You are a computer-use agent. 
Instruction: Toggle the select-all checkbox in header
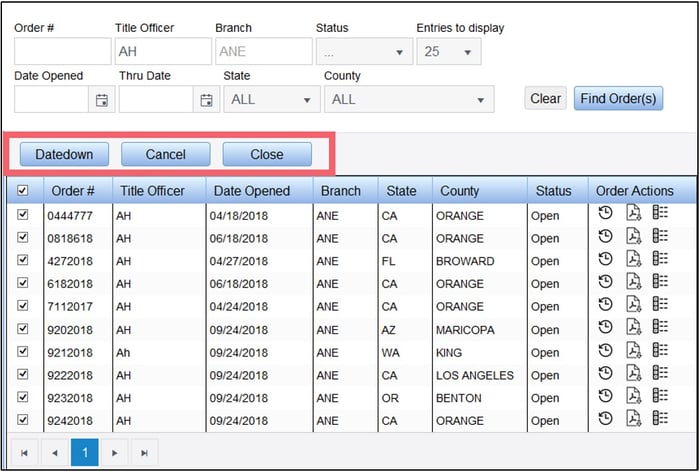click(22, 191)
